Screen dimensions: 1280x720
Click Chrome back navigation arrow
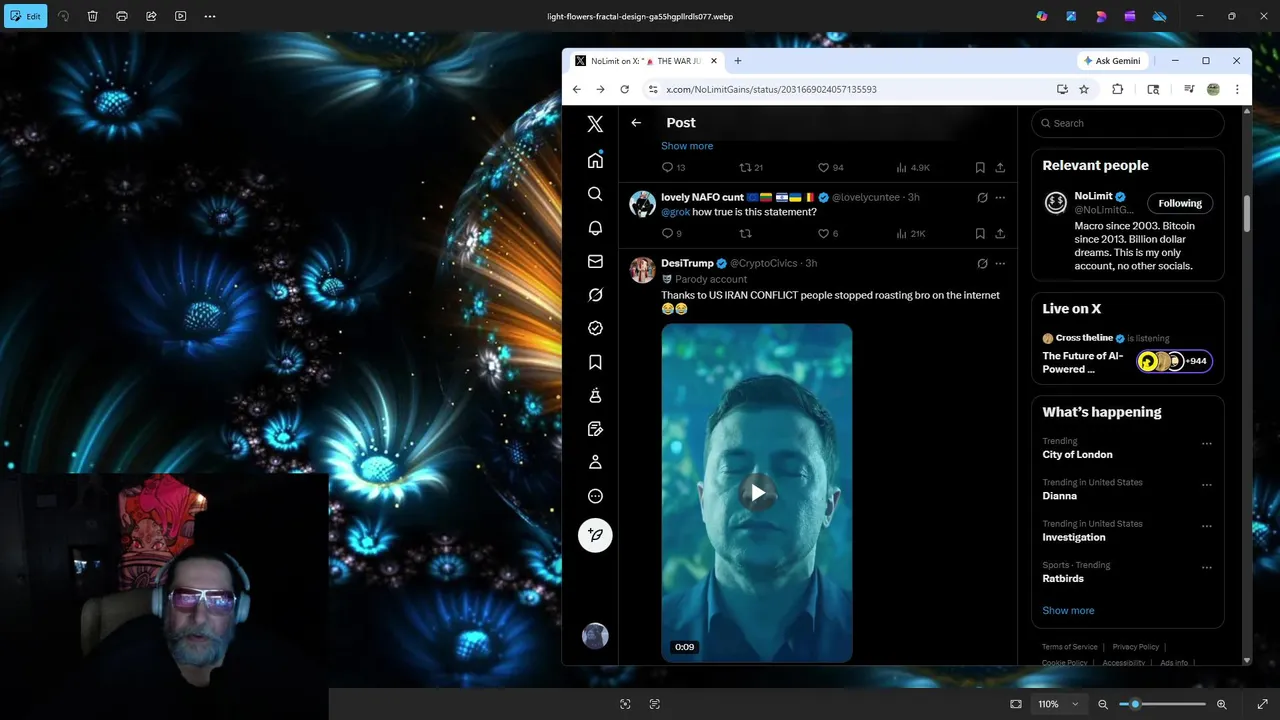(577, 89)
